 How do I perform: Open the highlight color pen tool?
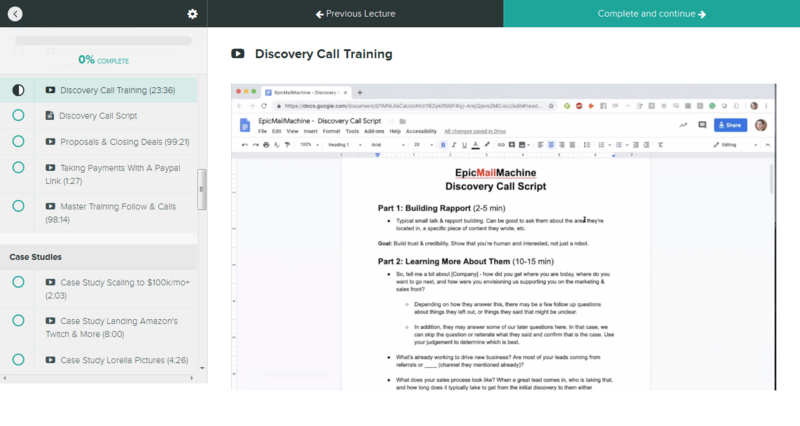[x=487, y=145]
